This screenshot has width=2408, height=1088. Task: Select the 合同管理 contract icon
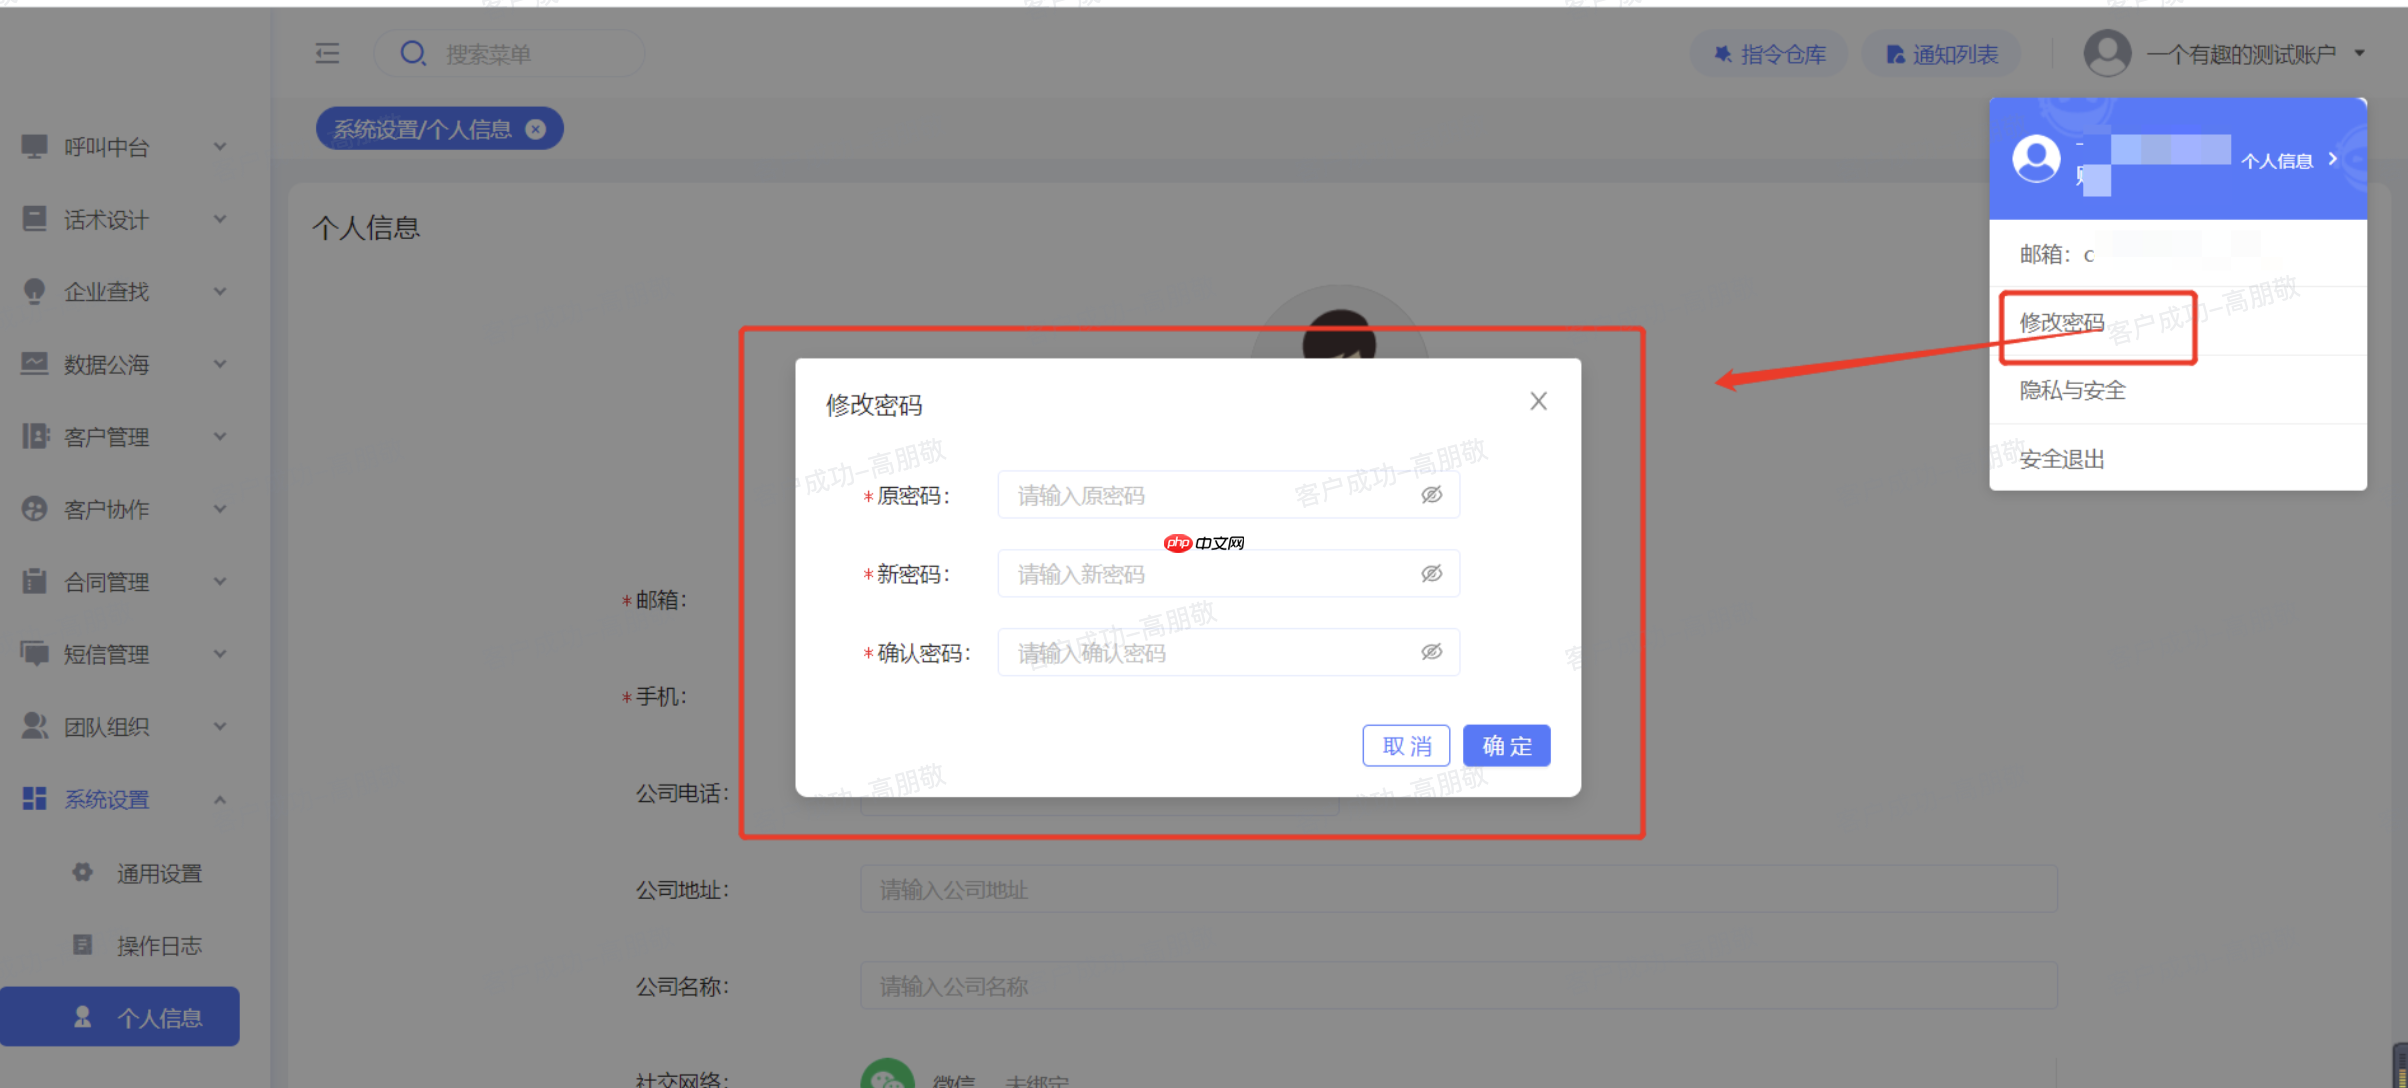coord(33,581)
